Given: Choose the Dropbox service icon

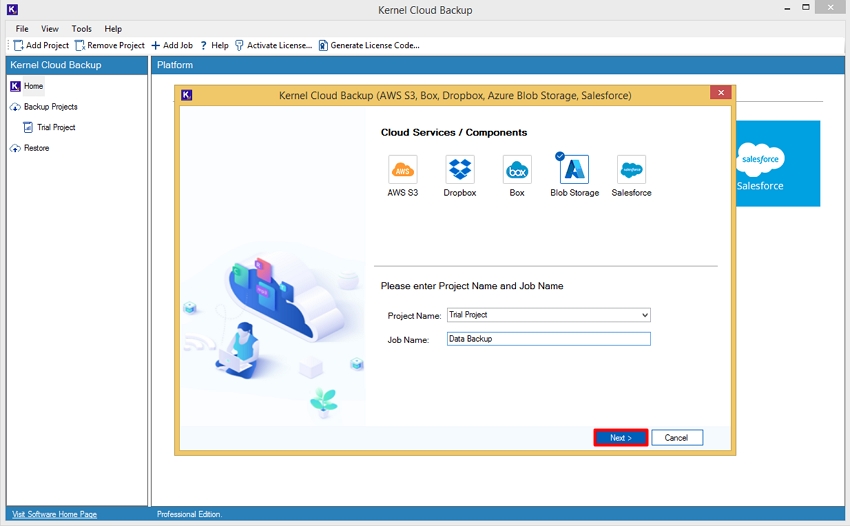Looking at the screenshot, I should (460, 170).
